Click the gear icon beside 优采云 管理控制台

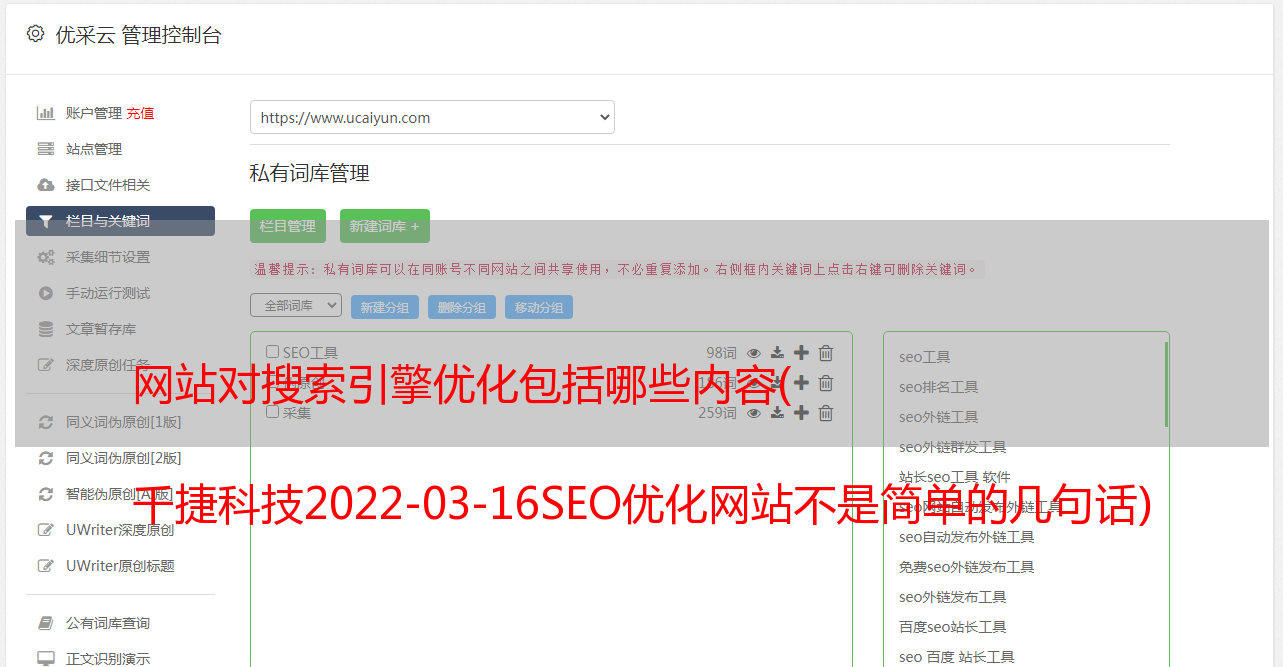(x=35, y=34)
